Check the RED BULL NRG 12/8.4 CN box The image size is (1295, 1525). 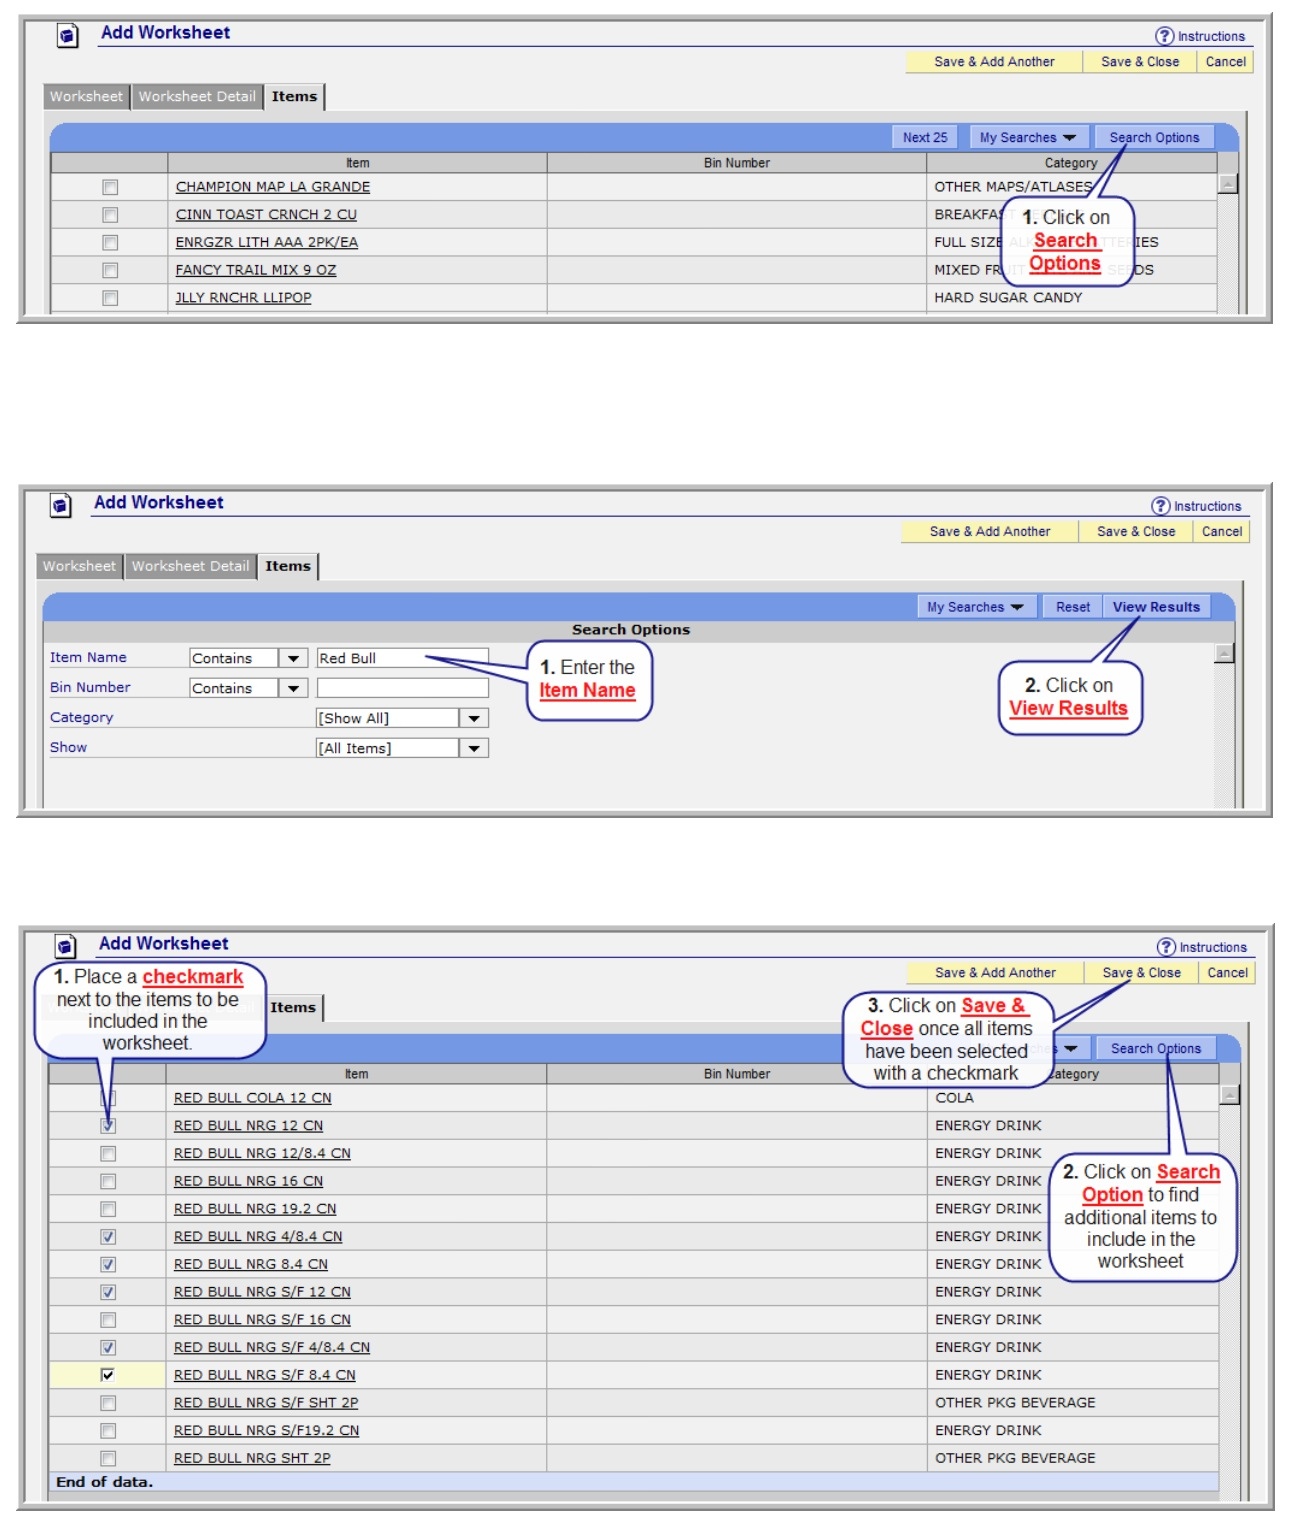(x=108, y=1154)
